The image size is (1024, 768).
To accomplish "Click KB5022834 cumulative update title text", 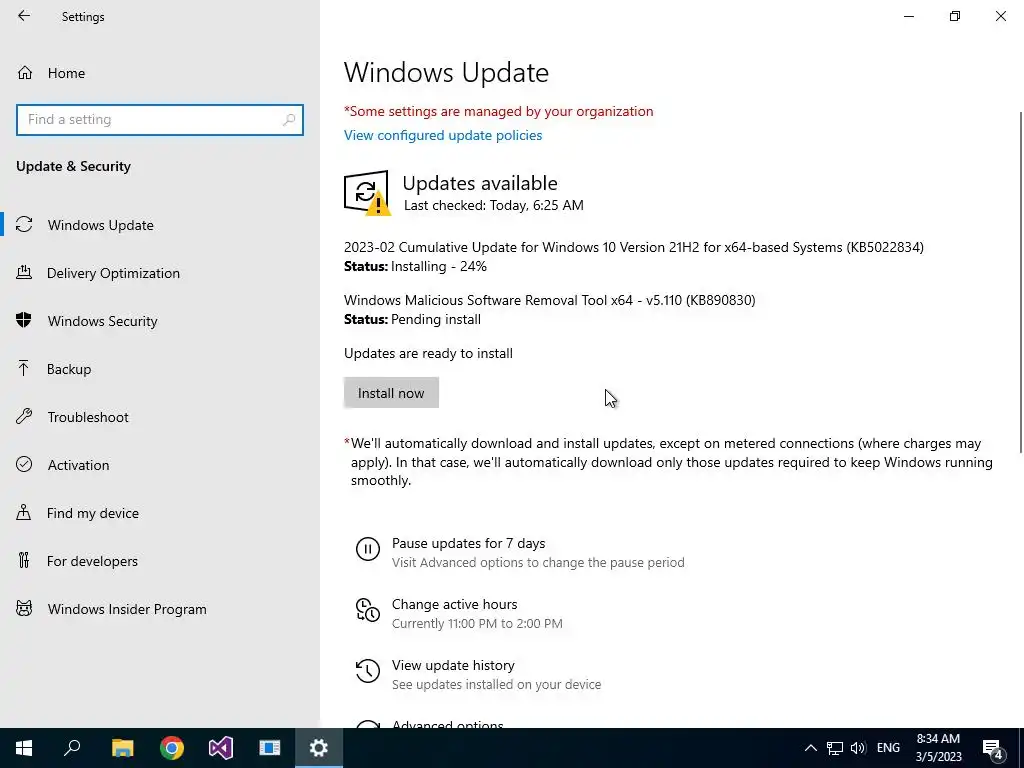I will pyautogui.click(x=633, y=248).
